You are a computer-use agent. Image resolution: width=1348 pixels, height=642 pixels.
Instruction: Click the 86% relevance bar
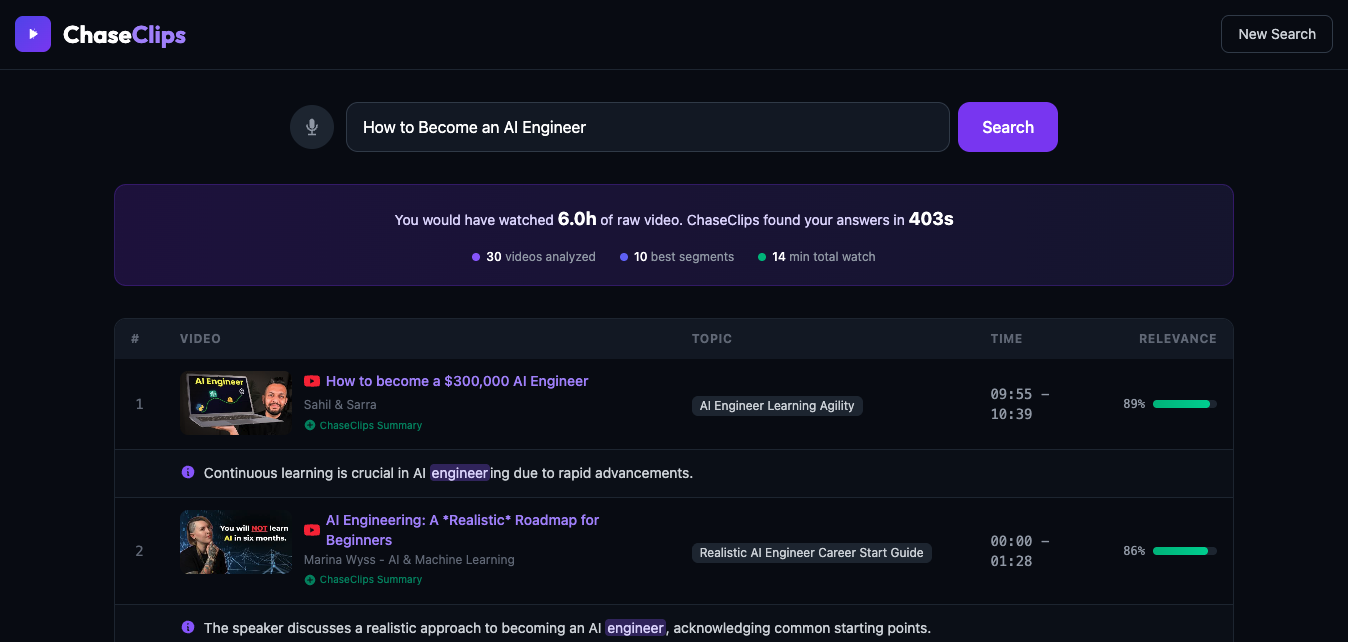1185,551
